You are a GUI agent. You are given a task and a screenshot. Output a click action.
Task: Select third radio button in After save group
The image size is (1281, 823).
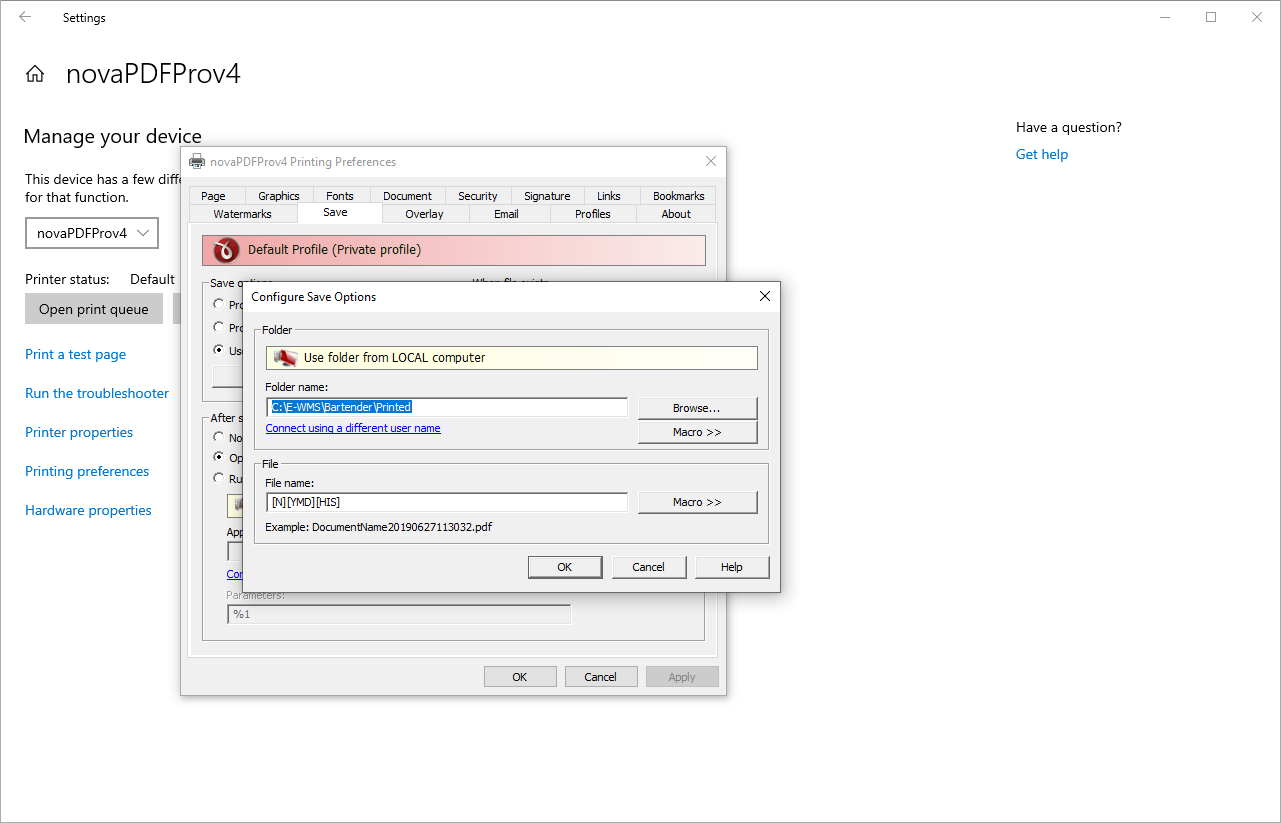coord(219,478)
